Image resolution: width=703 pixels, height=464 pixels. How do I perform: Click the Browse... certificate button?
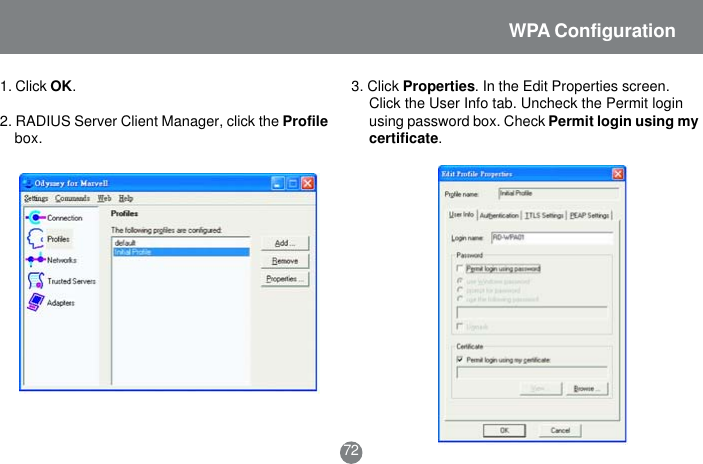[x=587, y=389]
